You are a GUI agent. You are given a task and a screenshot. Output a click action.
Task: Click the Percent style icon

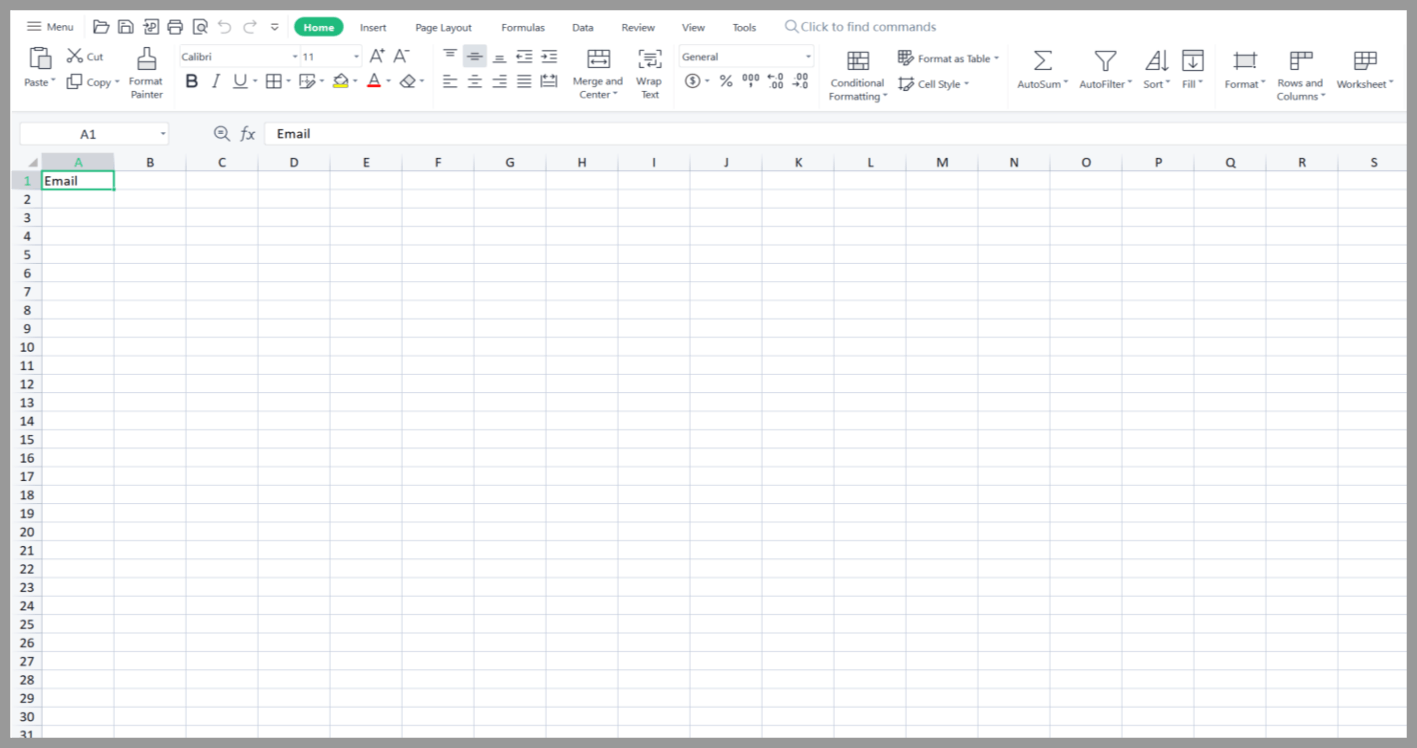pyautogui.click(x=726, y=81)
